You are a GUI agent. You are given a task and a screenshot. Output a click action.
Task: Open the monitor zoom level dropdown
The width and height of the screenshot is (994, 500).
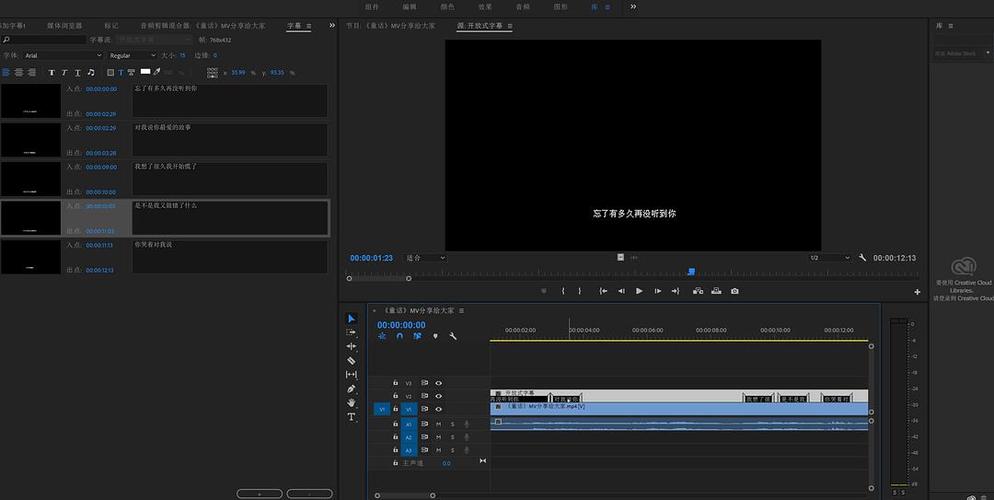pyautogui.click(x=425, y=258)
